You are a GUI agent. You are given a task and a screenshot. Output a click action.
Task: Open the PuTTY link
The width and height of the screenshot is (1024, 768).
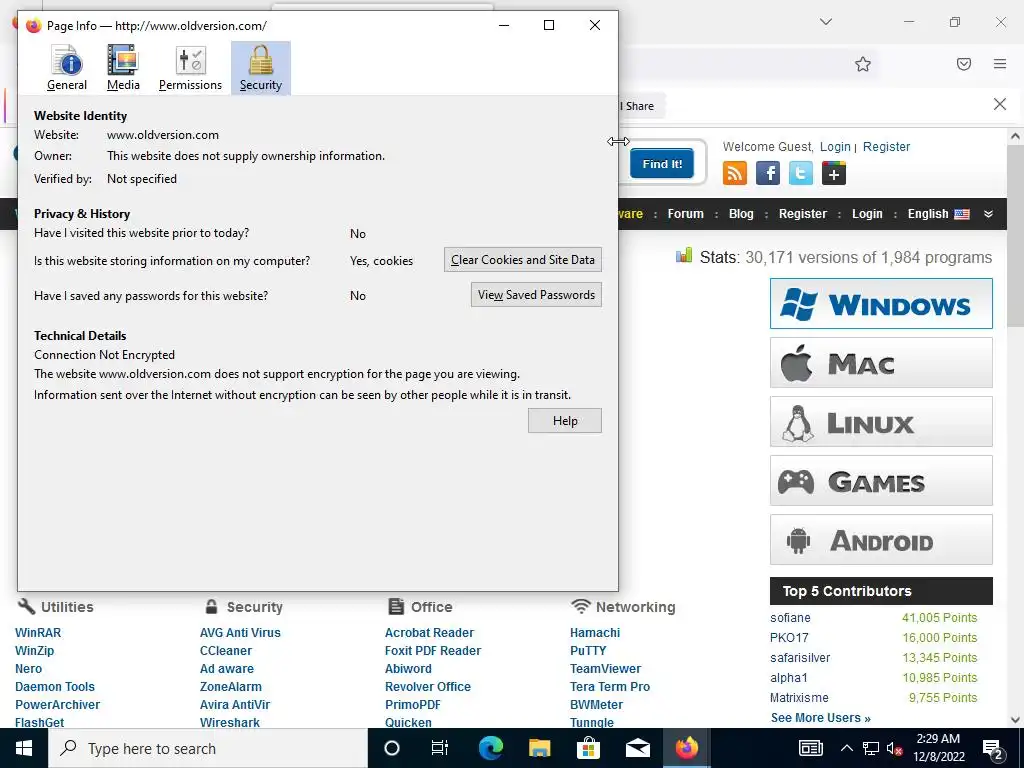(x=588, y=650)
